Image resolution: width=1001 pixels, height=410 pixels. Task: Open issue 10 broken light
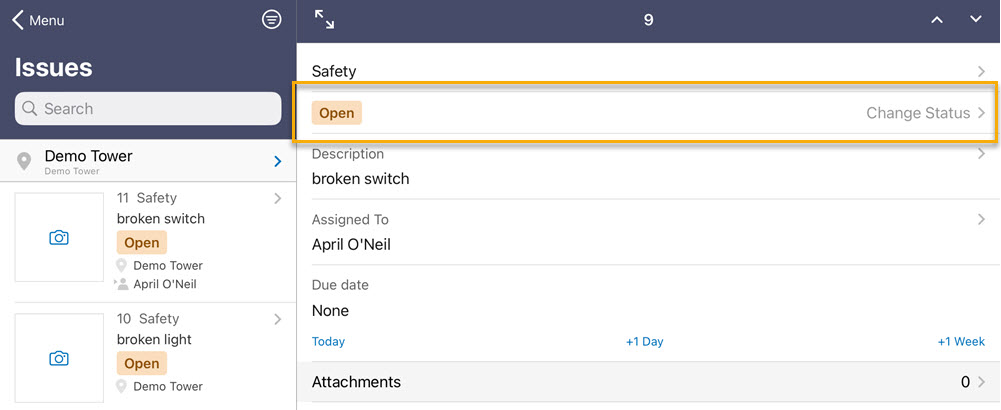point(148,357)
